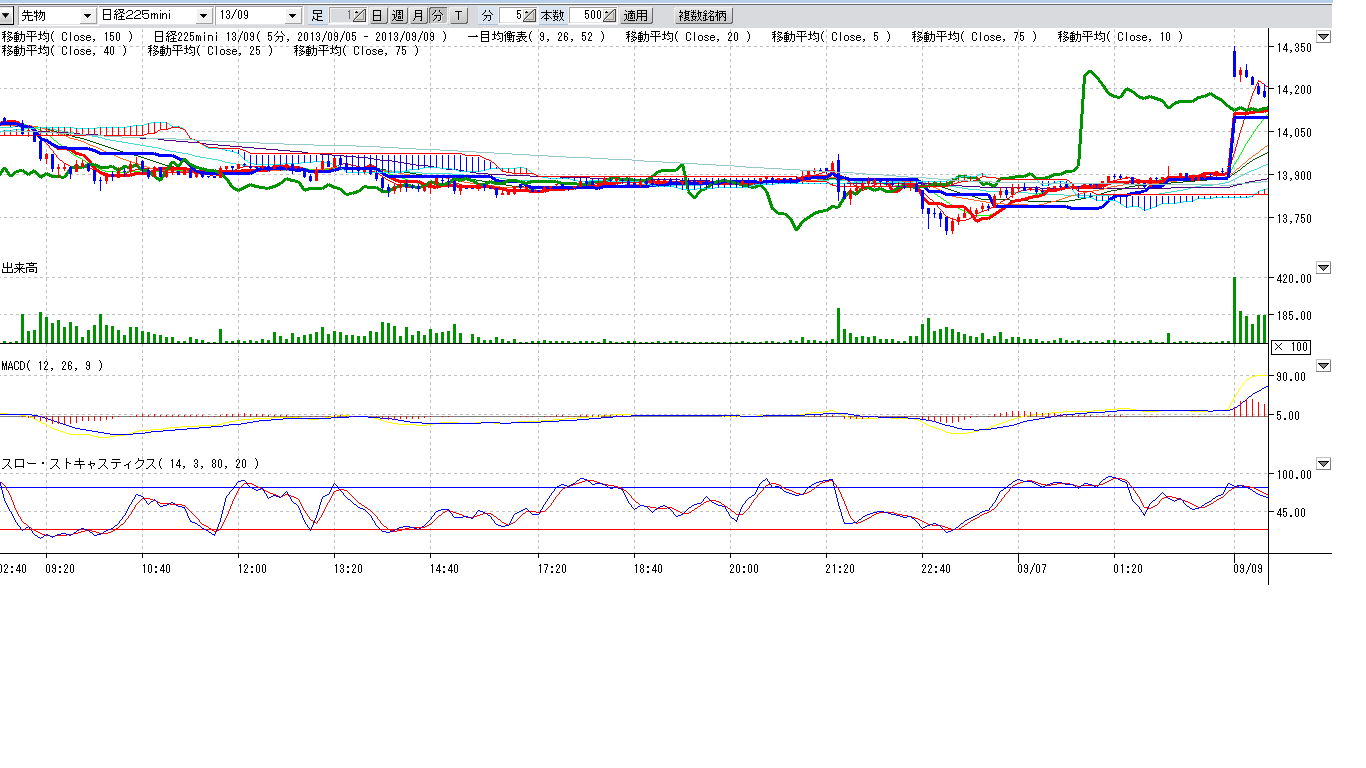Image resolution: width=1366 pixels, height=768 pixels.
Task: Open the MACD panel menu arrow
Action: (x=1324, y=366)
